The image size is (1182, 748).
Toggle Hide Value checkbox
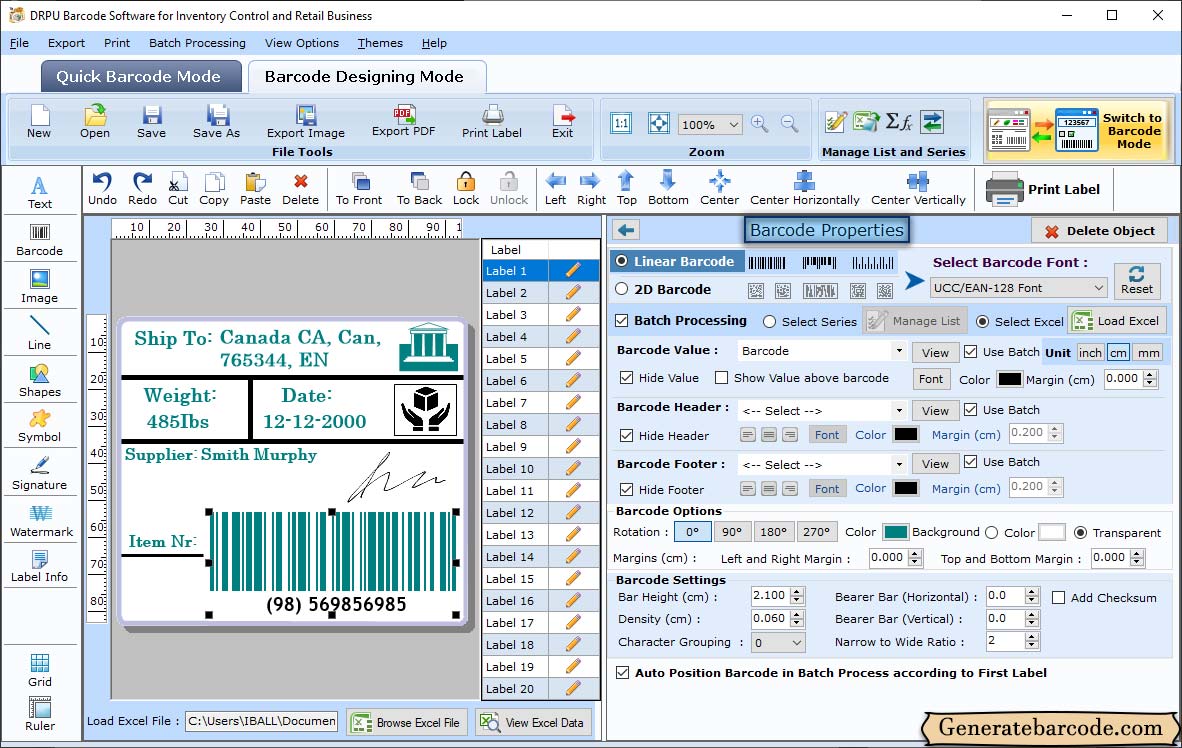(x=626, y=378)
